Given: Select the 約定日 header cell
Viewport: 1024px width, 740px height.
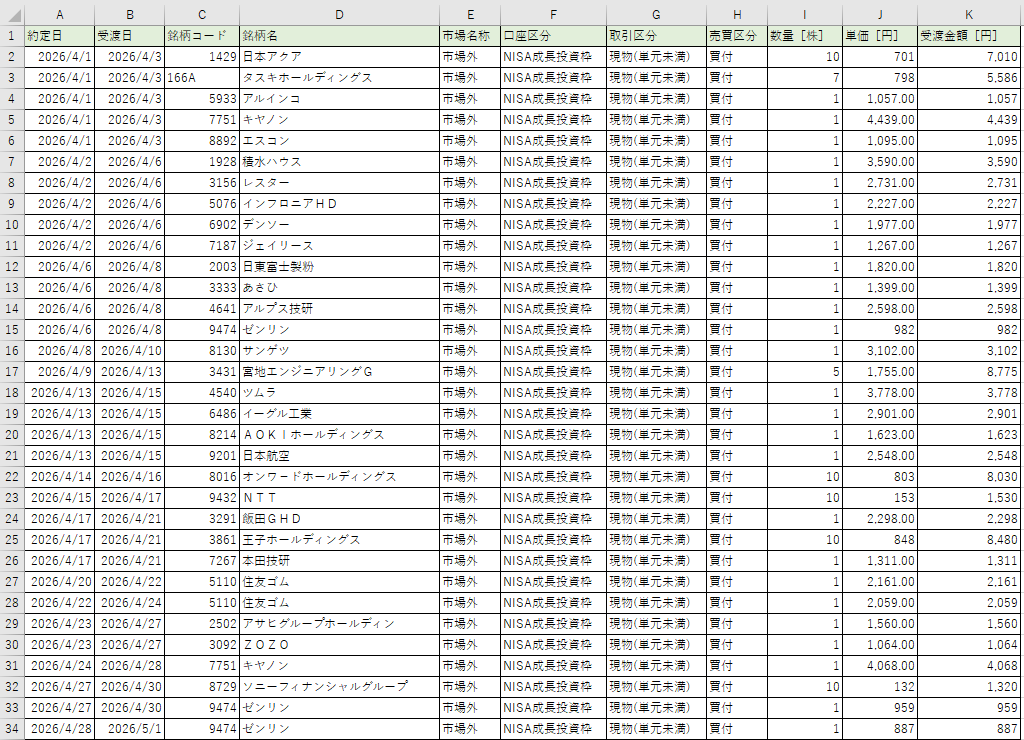Looking at the screenshot, I should coord(59,36).
